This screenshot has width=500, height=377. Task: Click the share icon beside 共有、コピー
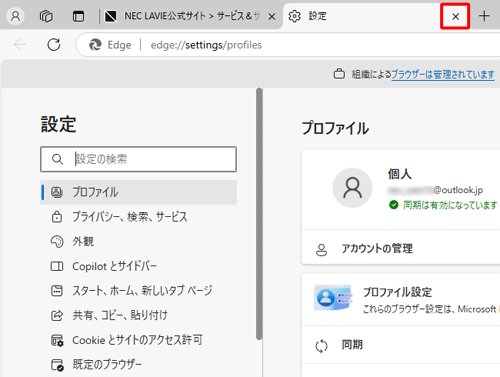click(57, 315)
